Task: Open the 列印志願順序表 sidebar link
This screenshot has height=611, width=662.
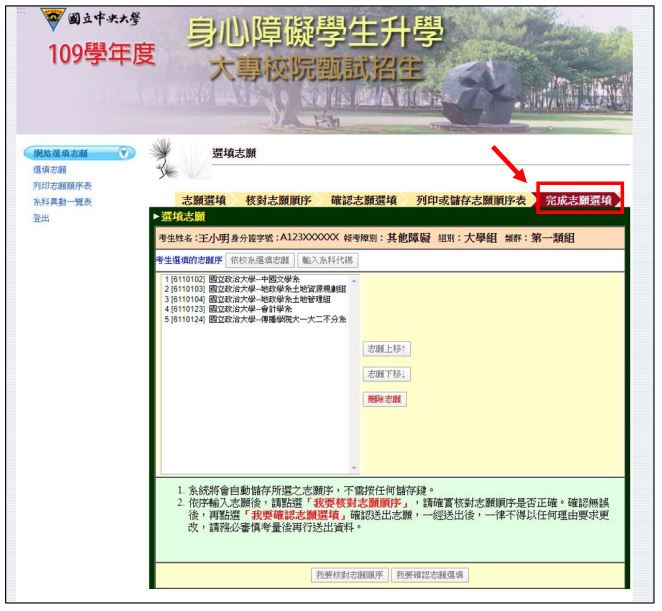Action: (x=62, y=186)
